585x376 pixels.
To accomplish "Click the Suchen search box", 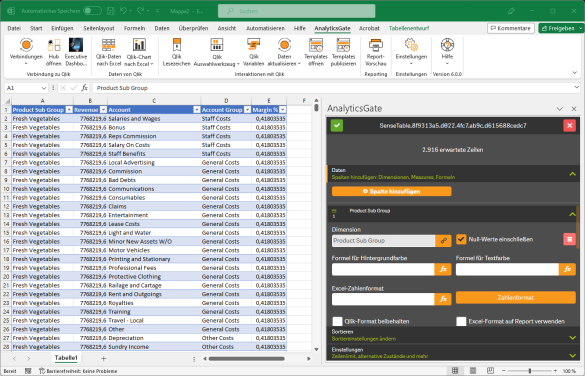I will [297, 11].
